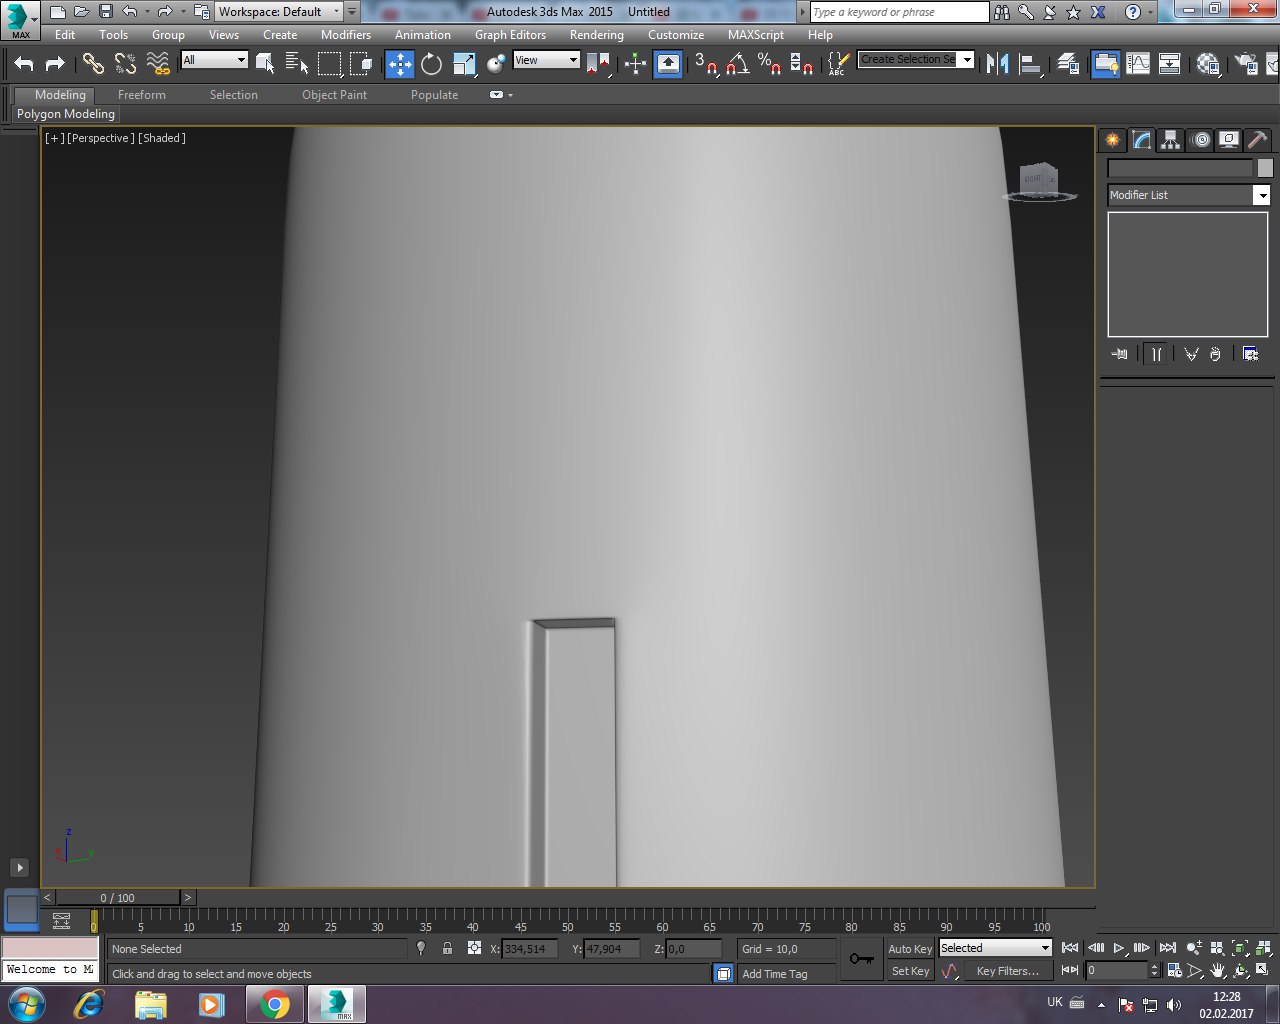Image resolution: width=1280 pixels, height=1024 pixels.
Task: Open the Rendering menu
Action: tap(596, 34)
